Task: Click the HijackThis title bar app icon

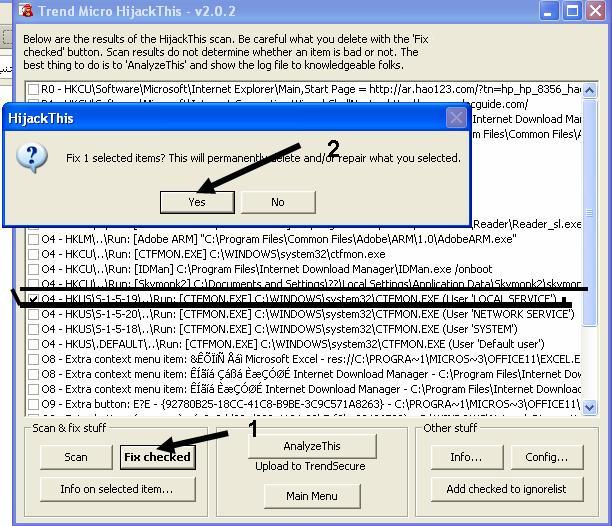Action: (x=26, y=11)
